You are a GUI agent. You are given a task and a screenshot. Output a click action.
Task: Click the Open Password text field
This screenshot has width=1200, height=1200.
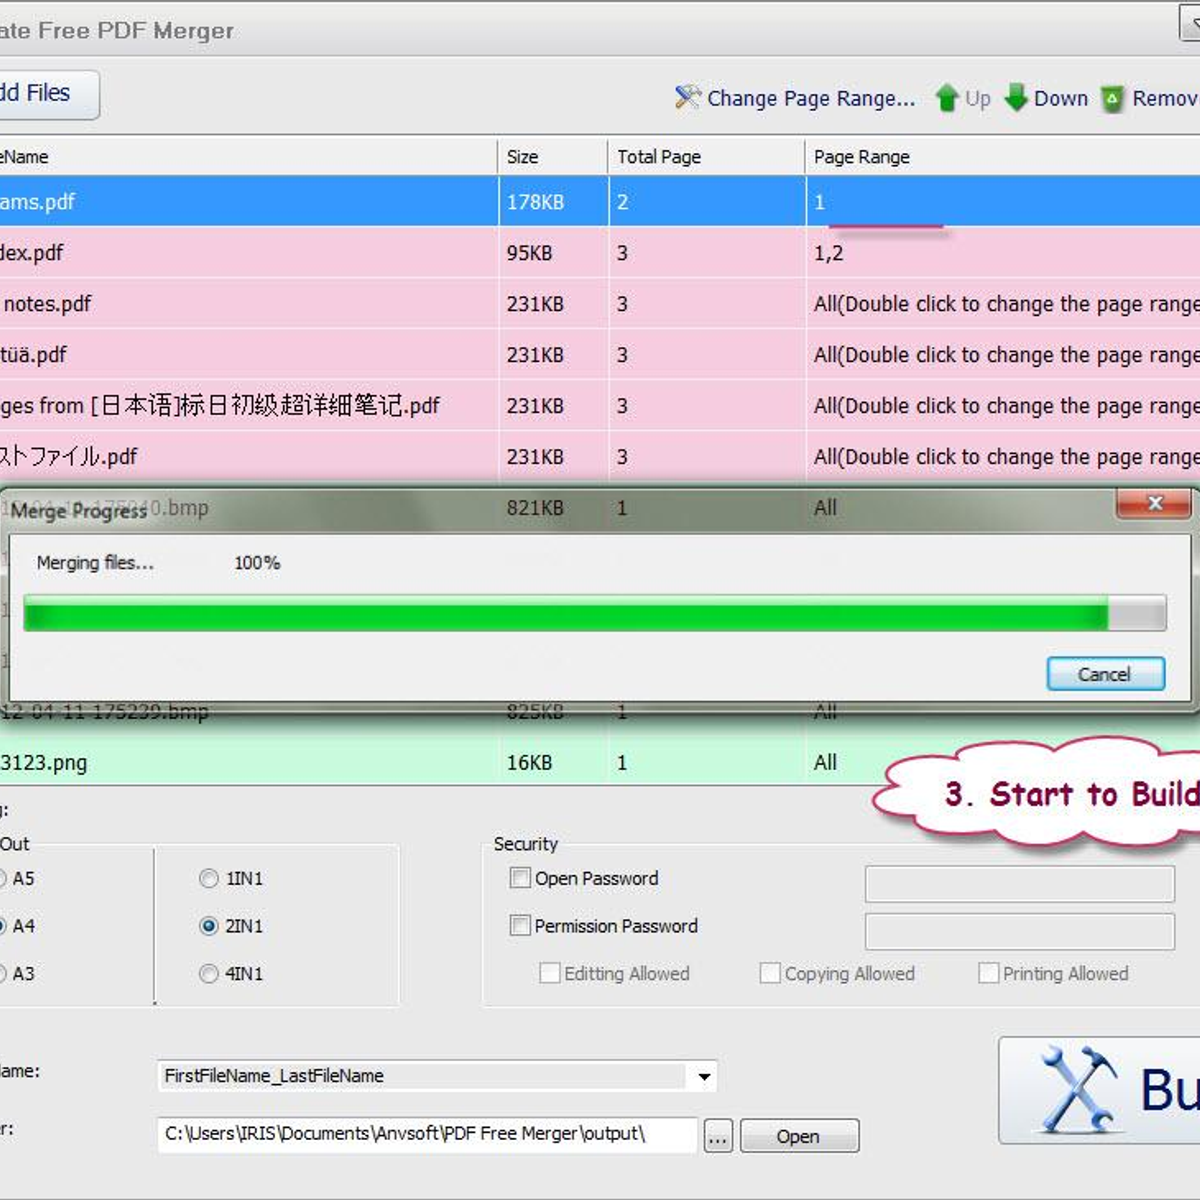coord(1019,884)
